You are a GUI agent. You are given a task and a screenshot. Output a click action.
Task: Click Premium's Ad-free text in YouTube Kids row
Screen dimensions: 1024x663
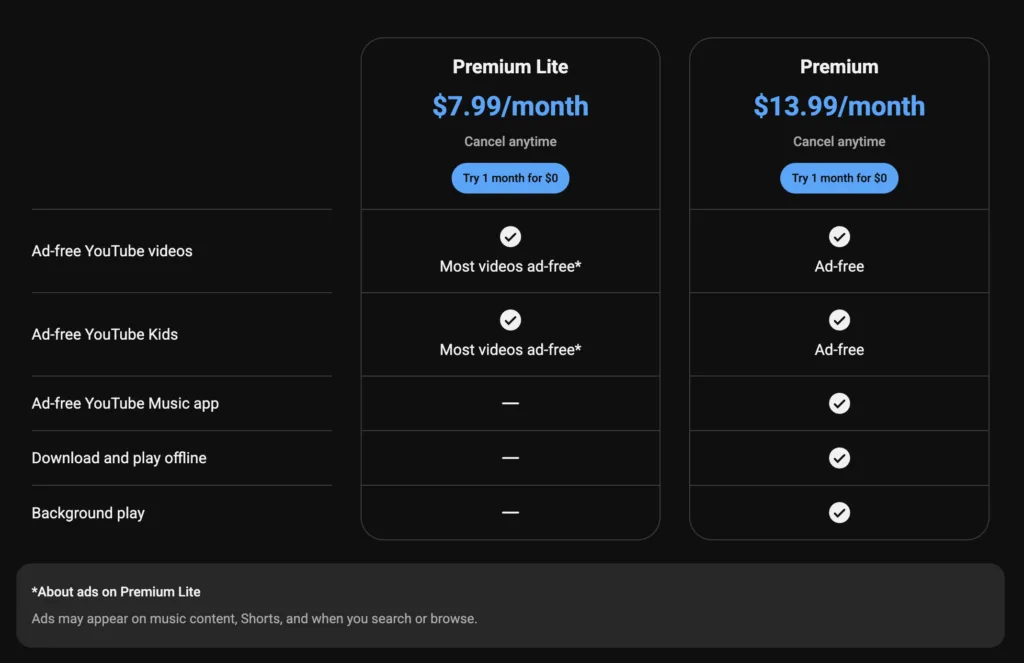[839, 350]
